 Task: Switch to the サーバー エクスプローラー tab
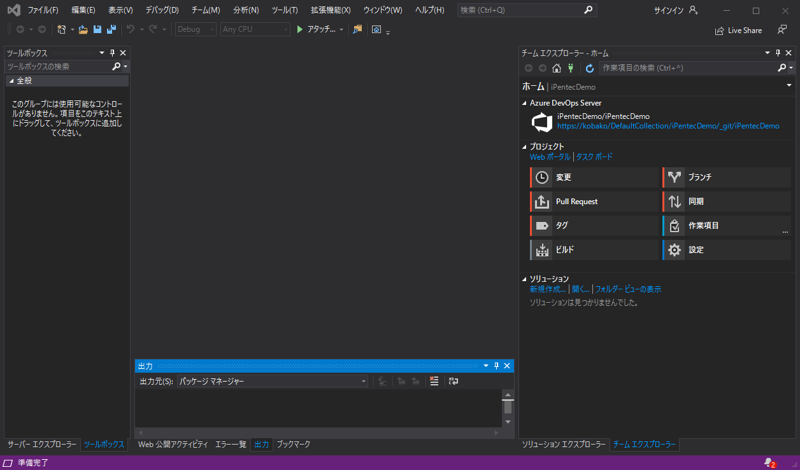pos(42,444)
